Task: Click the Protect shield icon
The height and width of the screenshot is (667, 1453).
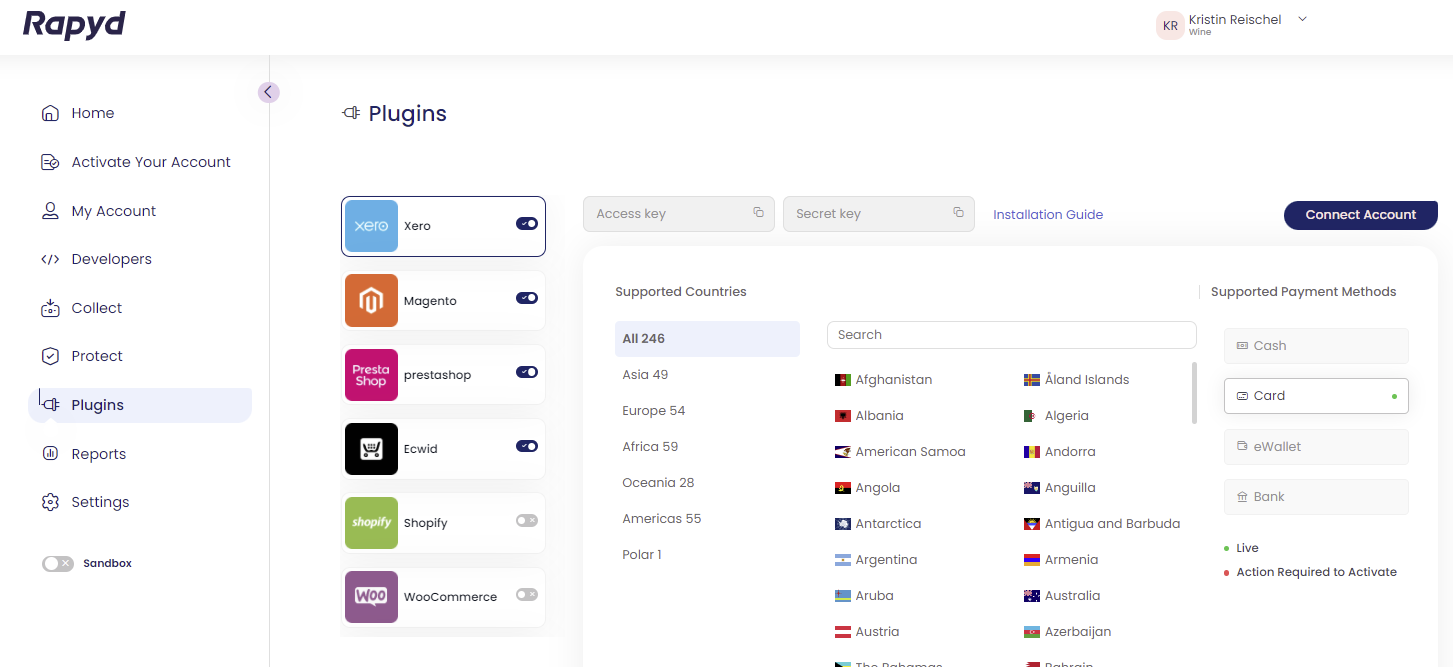Action: (50, 356)
